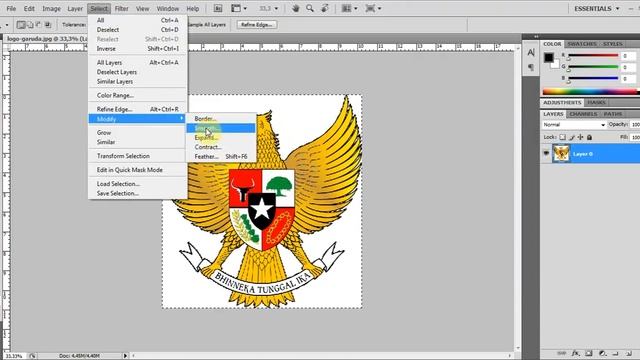
Task: Open the Image menu
Action: tap(51, 8)
